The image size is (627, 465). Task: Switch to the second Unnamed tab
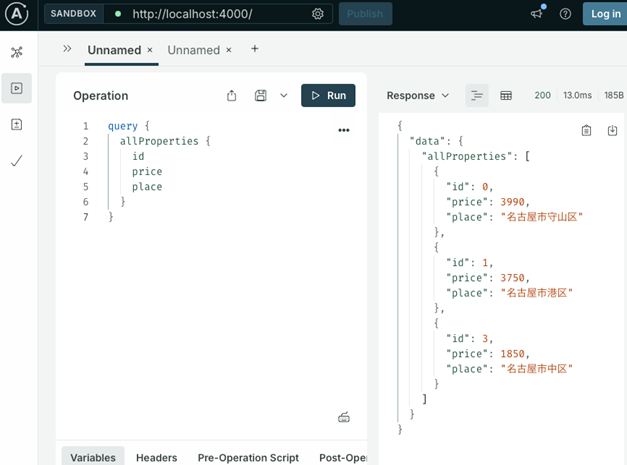pos(193,50)
